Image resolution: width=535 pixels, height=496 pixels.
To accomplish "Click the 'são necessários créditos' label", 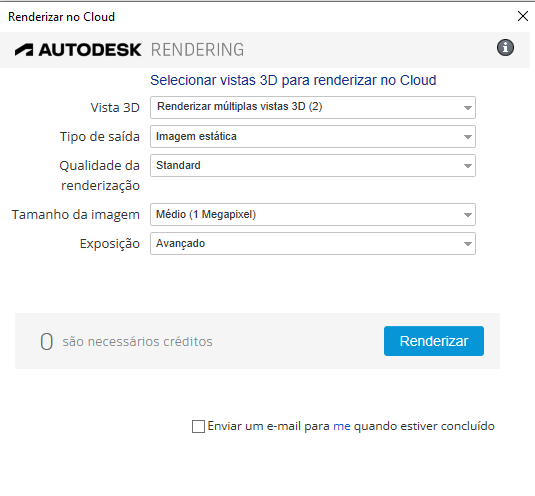I will point(137,341).
